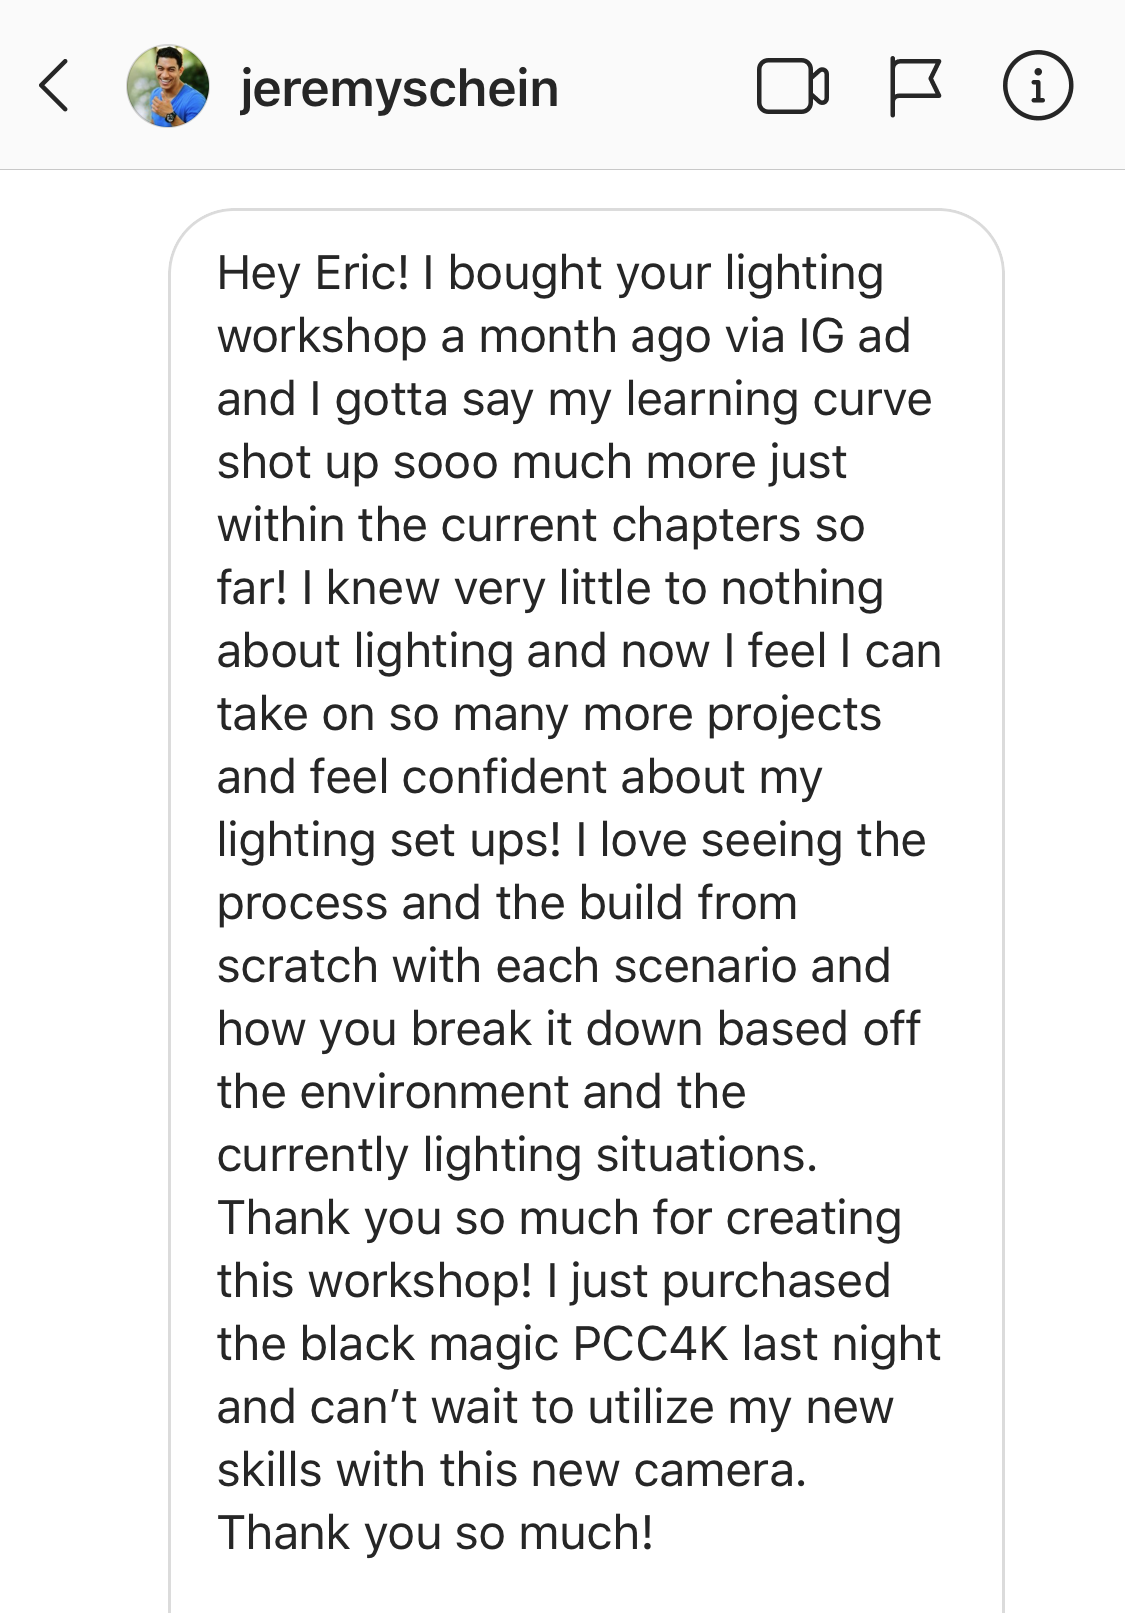Tap the final "Thank you so much!" line

click(x=436, y=1533)
